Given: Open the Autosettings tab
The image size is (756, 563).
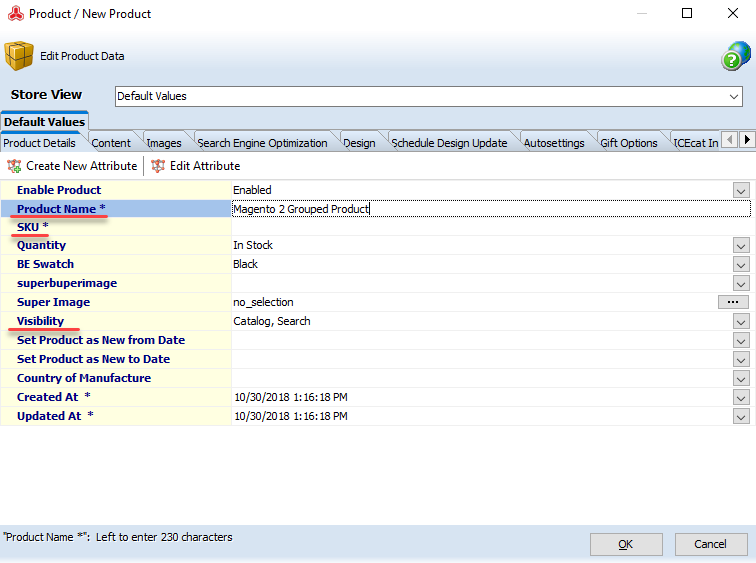Looking at the screenshot, I should pos(554,143).
